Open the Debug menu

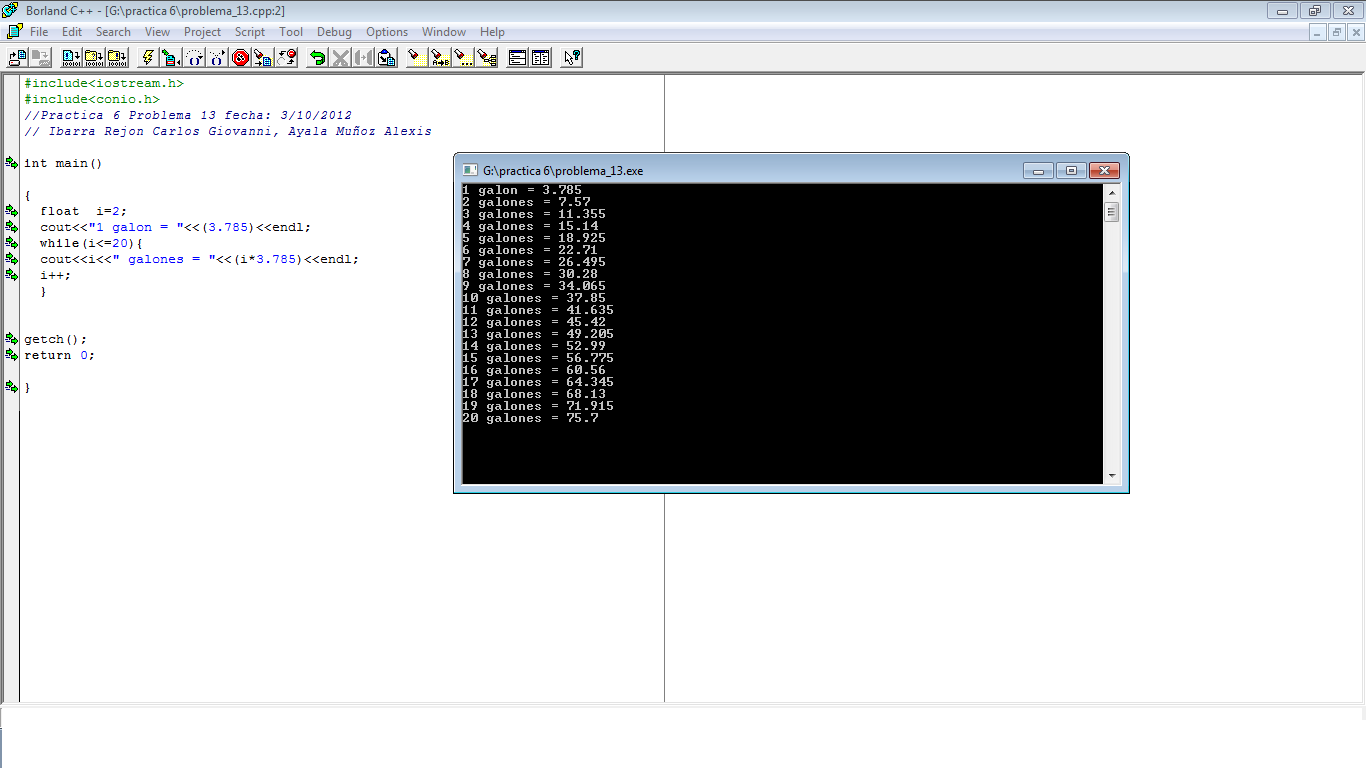tap(333, 31)
